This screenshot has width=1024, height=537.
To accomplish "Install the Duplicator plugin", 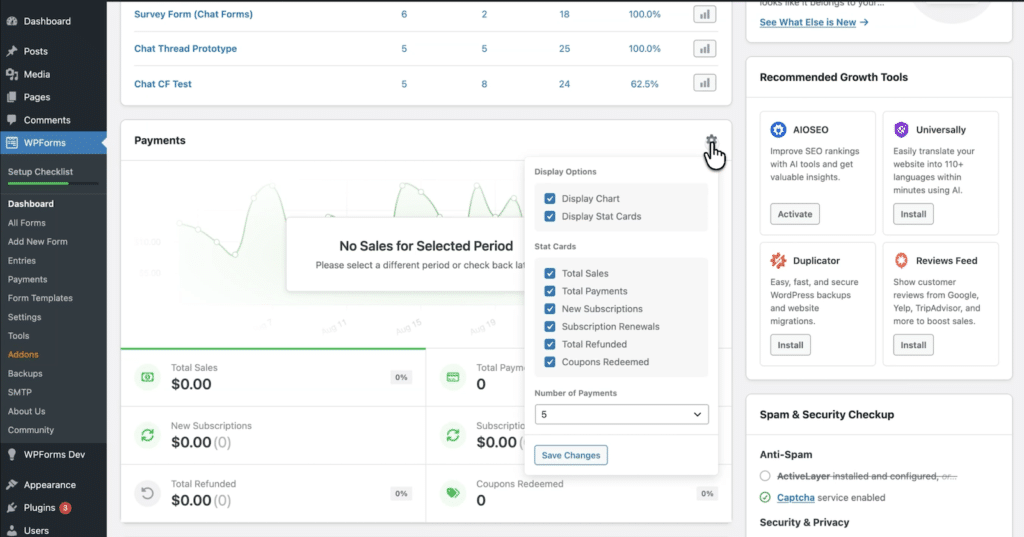I will pyautogui.click(x=790, y=345).
